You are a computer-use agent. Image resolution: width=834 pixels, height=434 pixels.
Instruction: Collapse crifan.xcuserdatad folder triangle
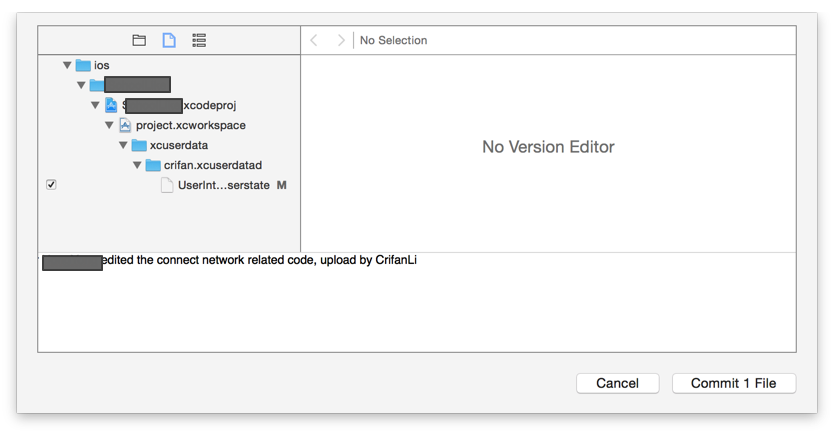(x=137, y=165)
